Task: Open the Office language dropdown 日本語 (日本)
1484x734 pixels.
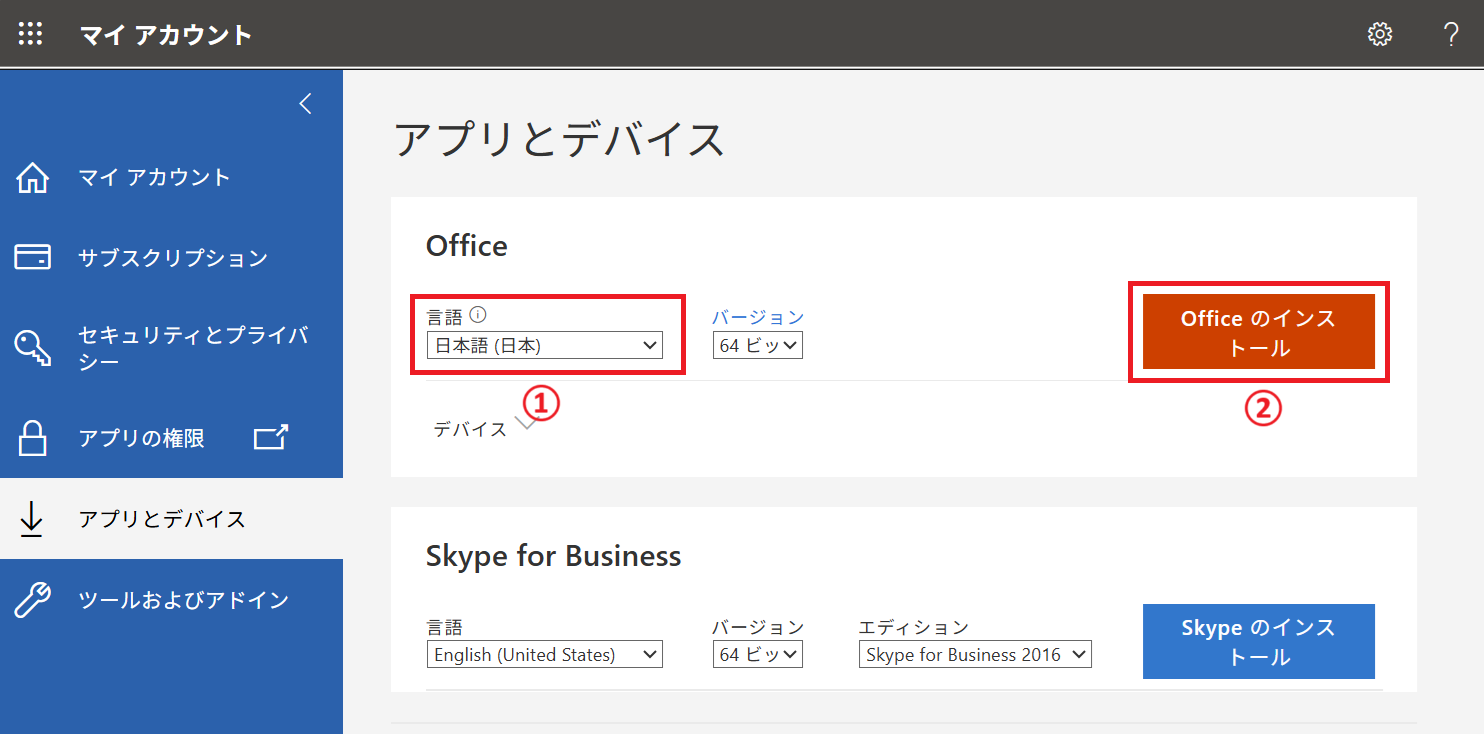Action: point(545,346)
